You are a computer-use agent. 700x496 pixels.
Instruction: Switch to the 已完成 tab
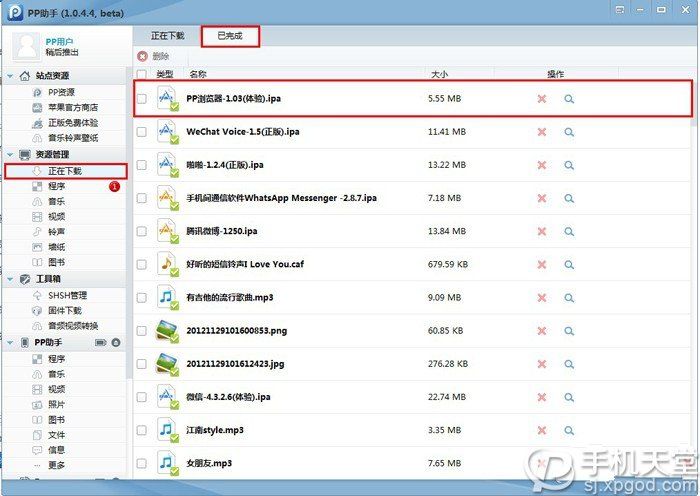pyautogui.click(x=230, y=36)
